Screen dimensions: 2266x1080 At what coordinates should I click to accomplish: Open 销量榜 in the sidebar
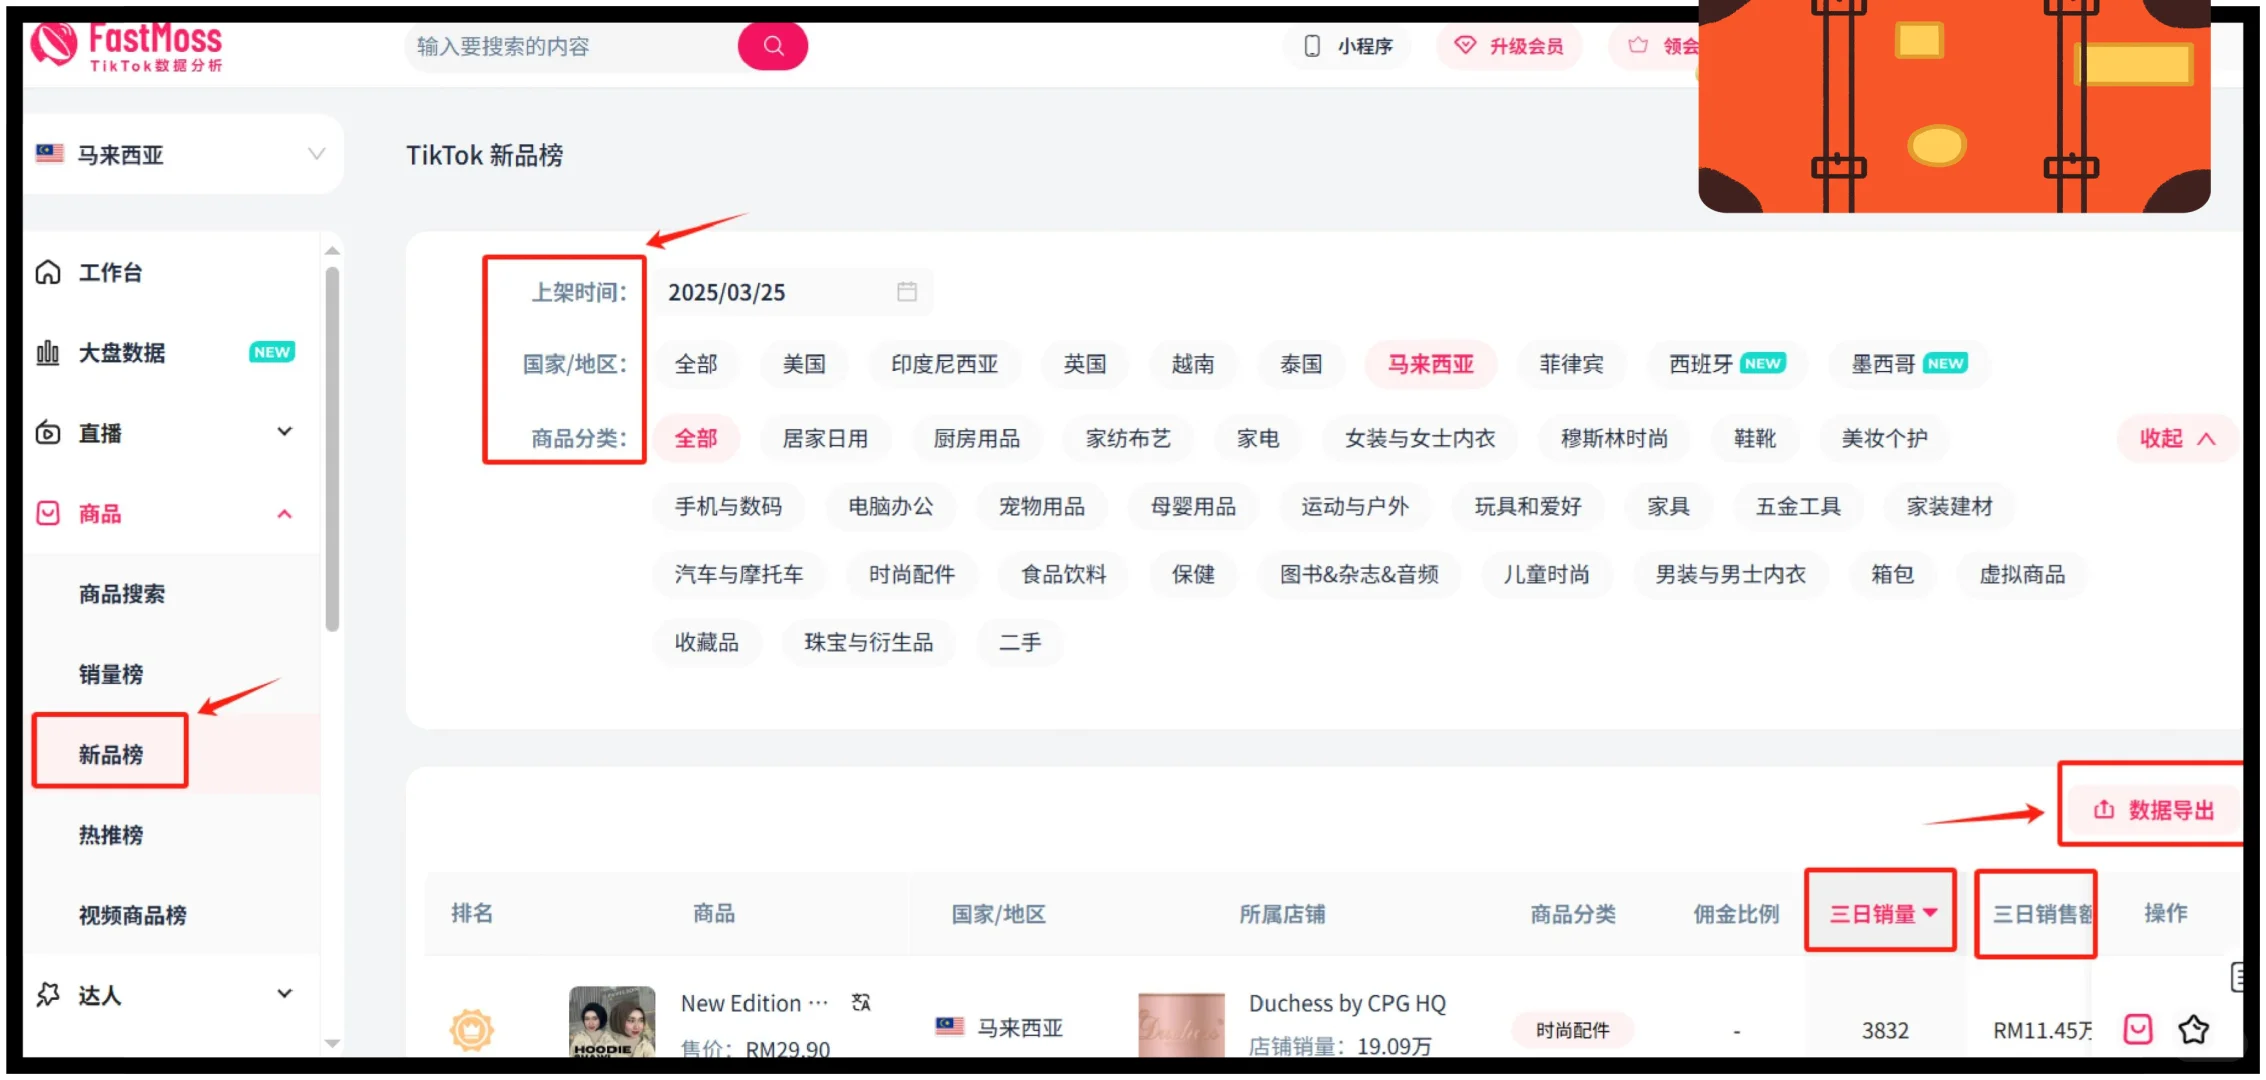point(111,674)
